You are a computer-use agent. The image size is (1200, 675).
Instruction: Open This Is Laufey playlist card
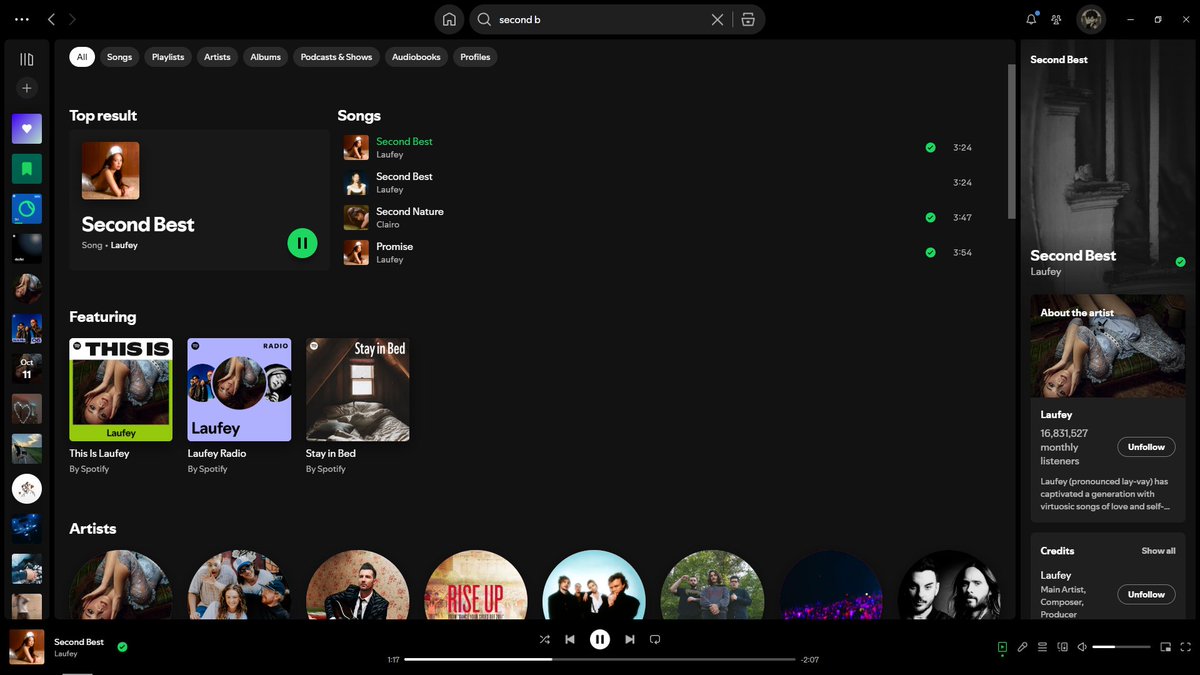tap(121, 406)
